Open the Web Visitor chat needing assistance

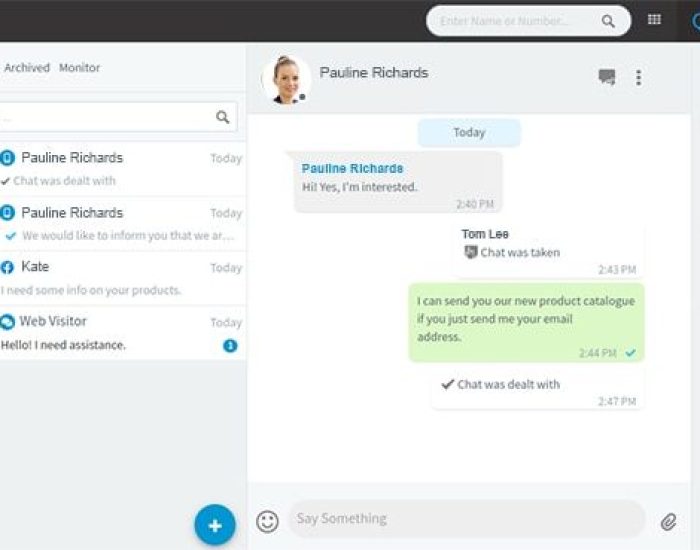tap(122, 333)
